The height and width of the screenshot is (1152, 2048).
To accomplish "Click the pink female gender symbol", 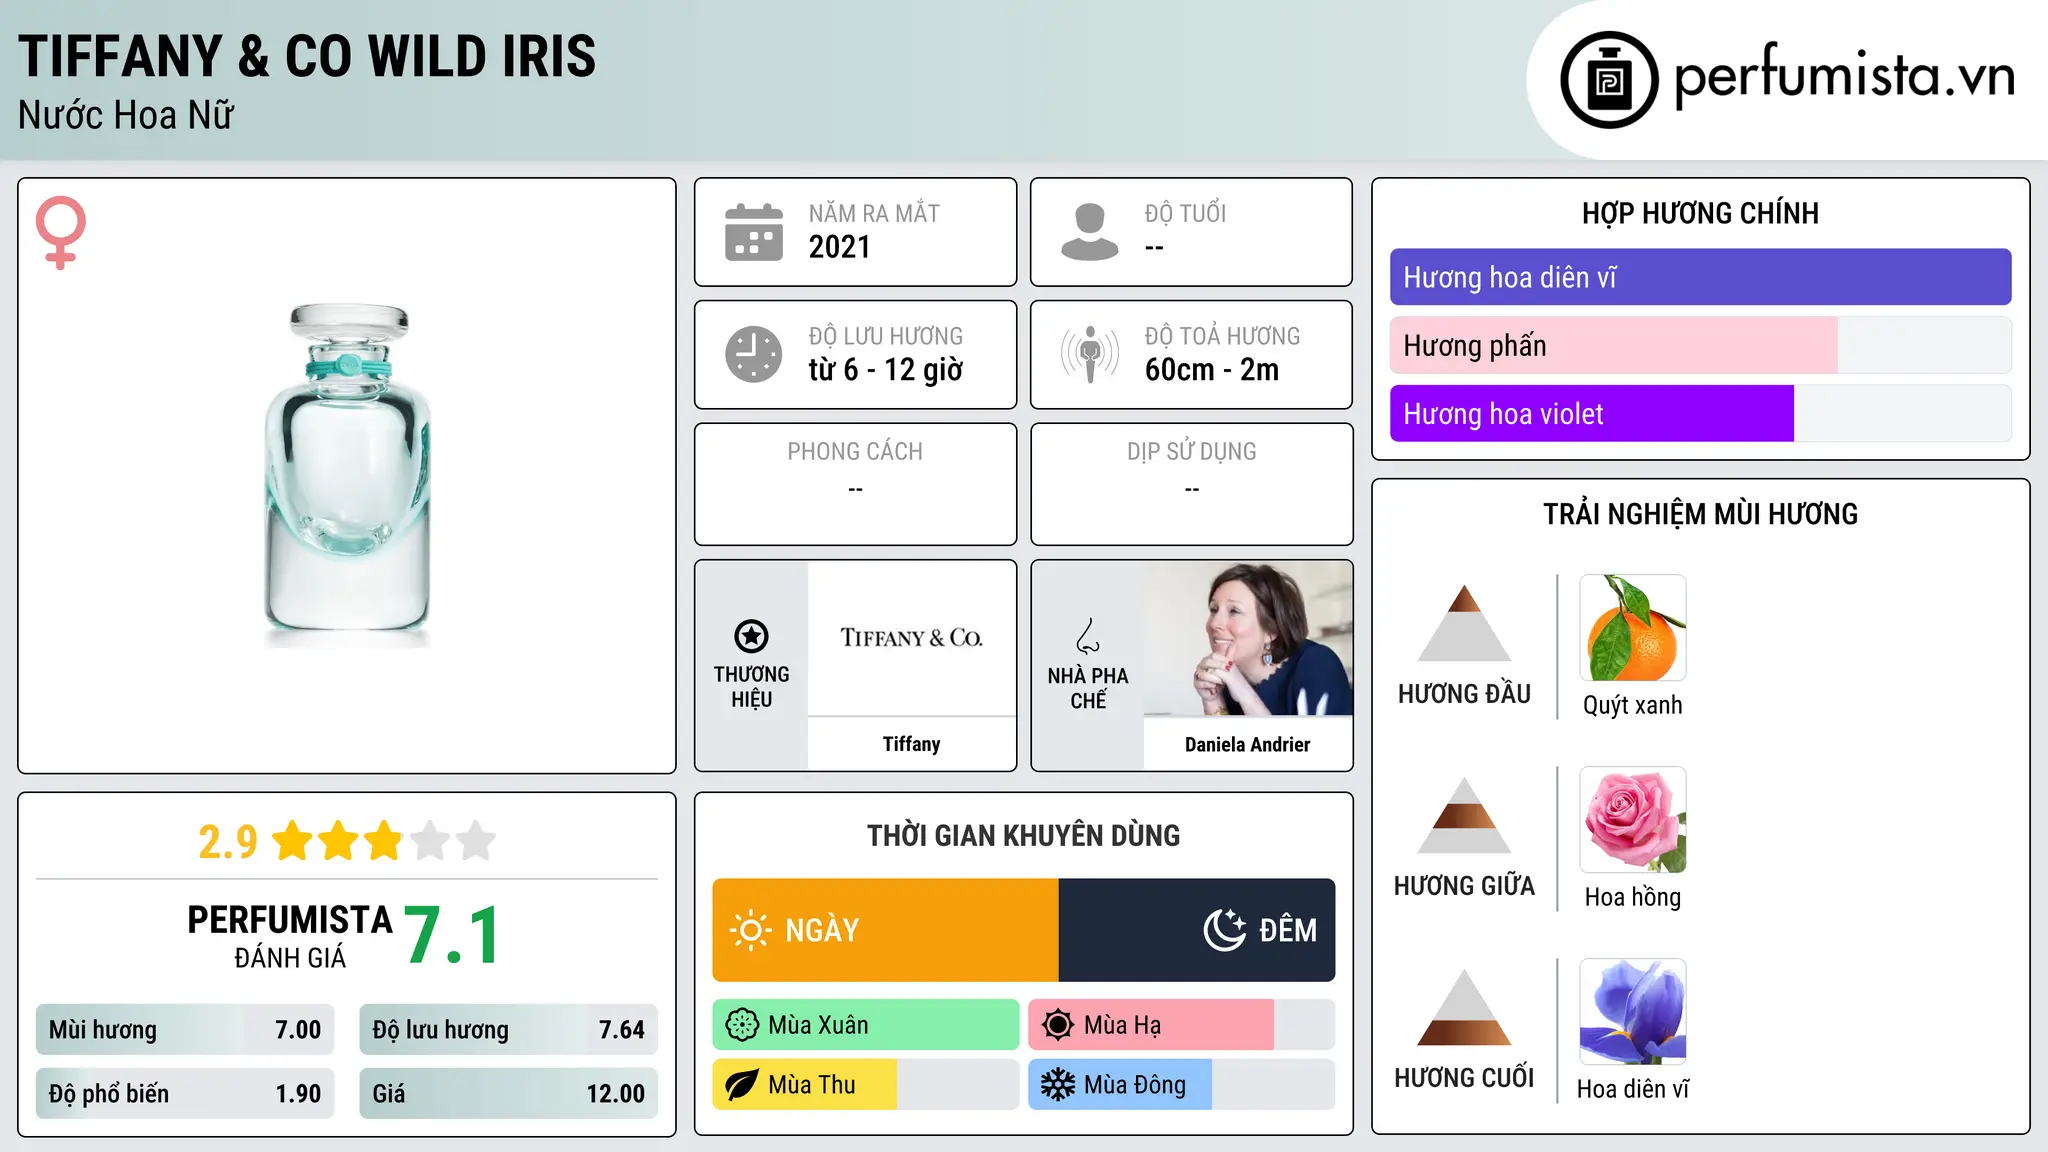I will click(x=60, y=232).
